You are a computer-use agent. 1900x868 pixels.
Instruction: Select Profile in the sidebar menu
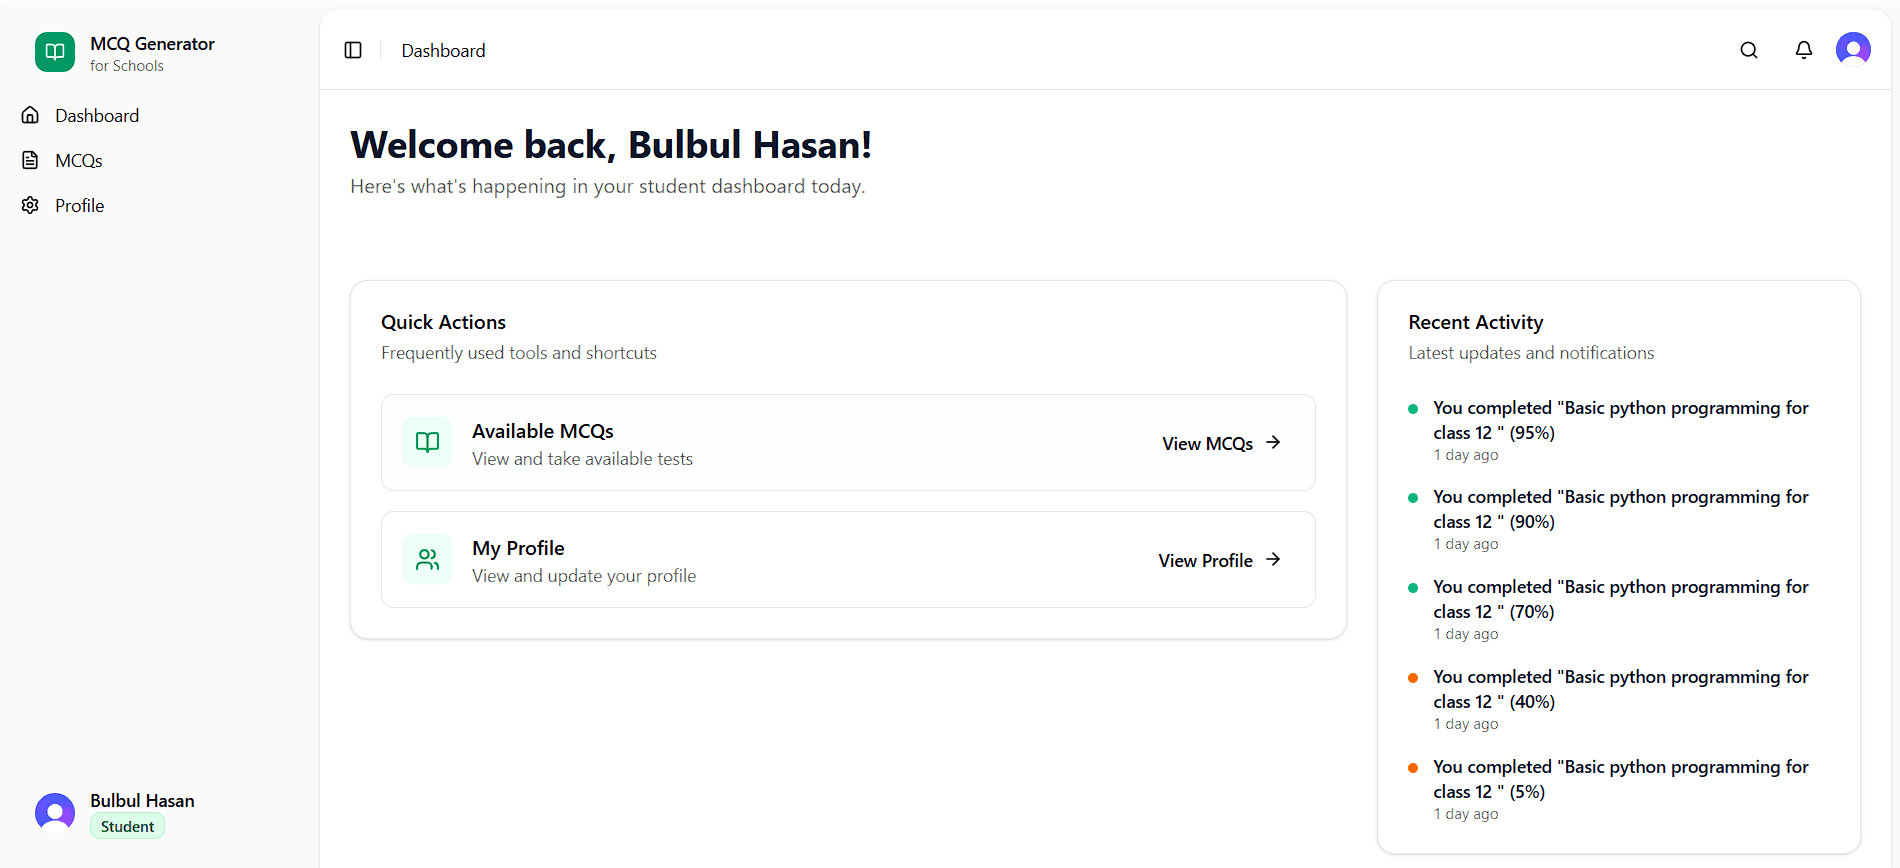[x=80, y=206]
